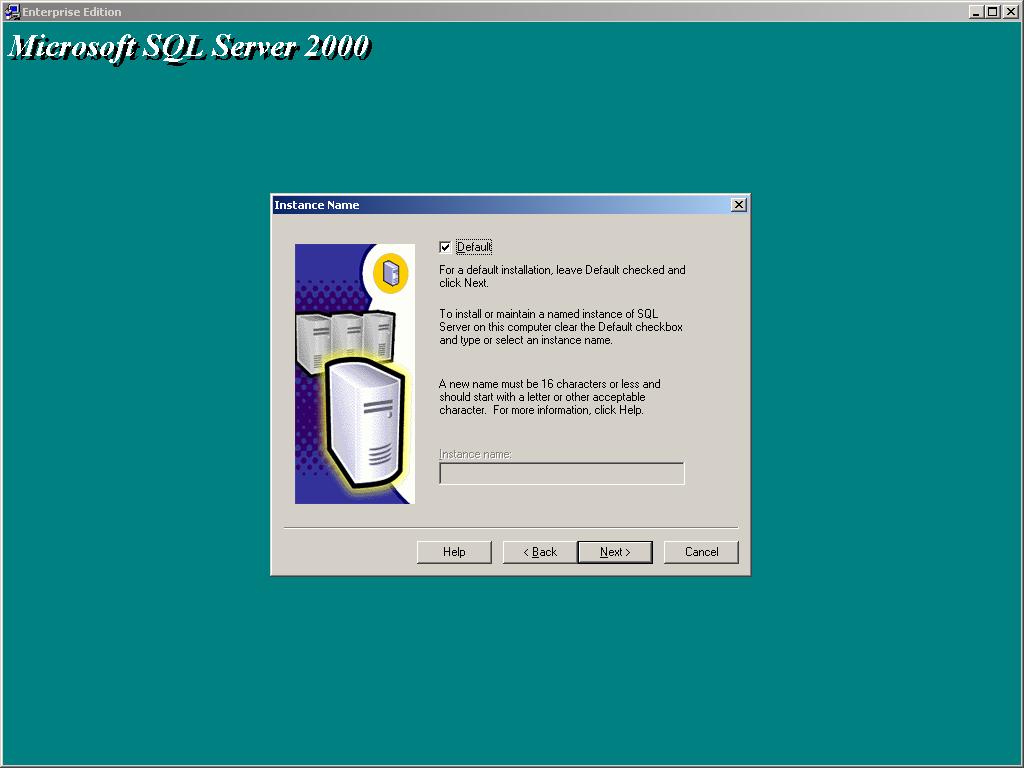Close the Instance Name dialog

739,205
